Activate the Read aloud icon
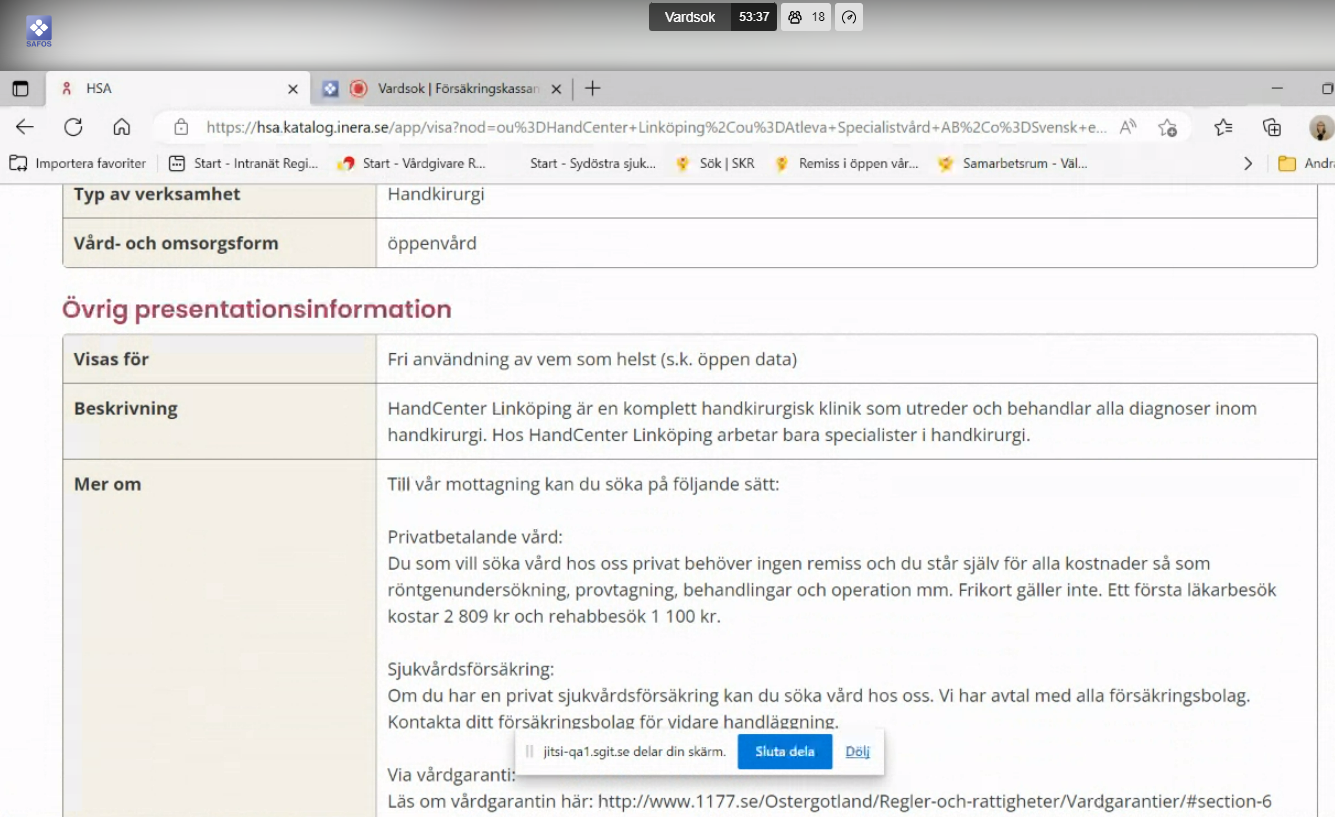Image resolution: width=1335 pixels, height=817 pixels. [x=1128, y=127]
